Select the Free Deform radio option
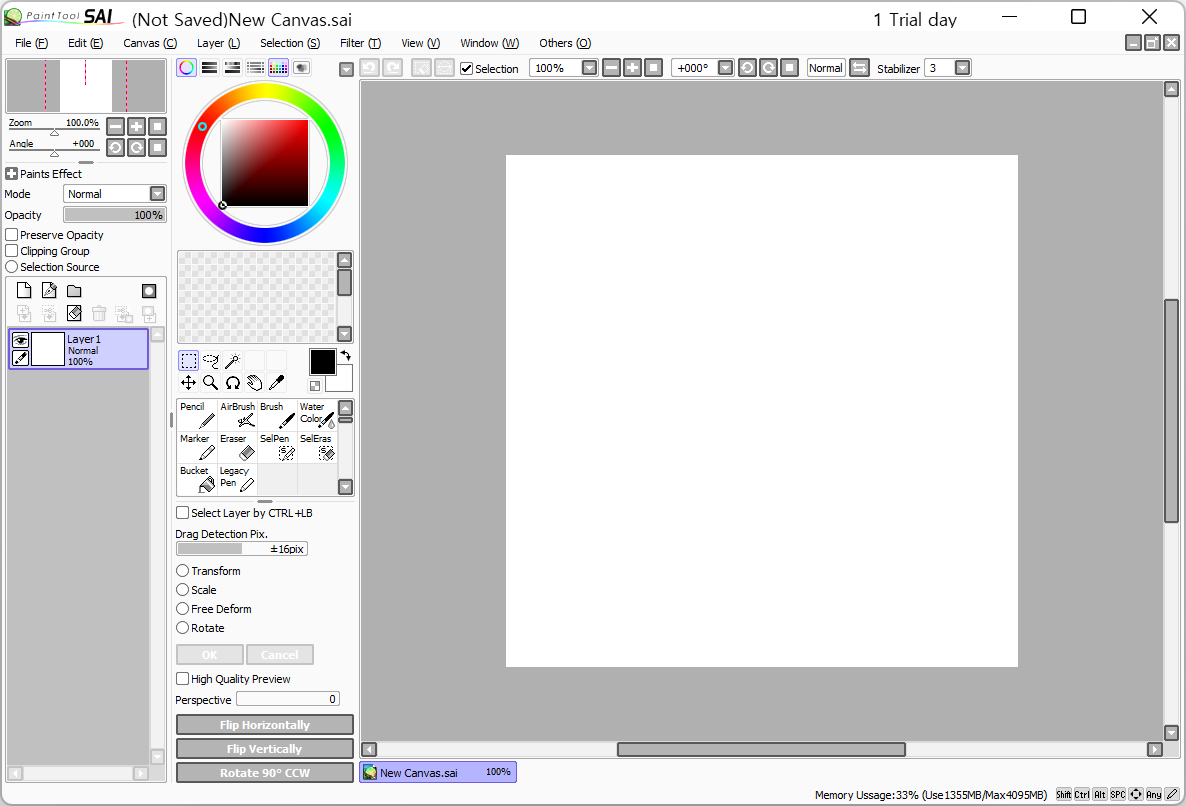The width and height of the screenshot is (1186, 806). (x=182, y=608)
